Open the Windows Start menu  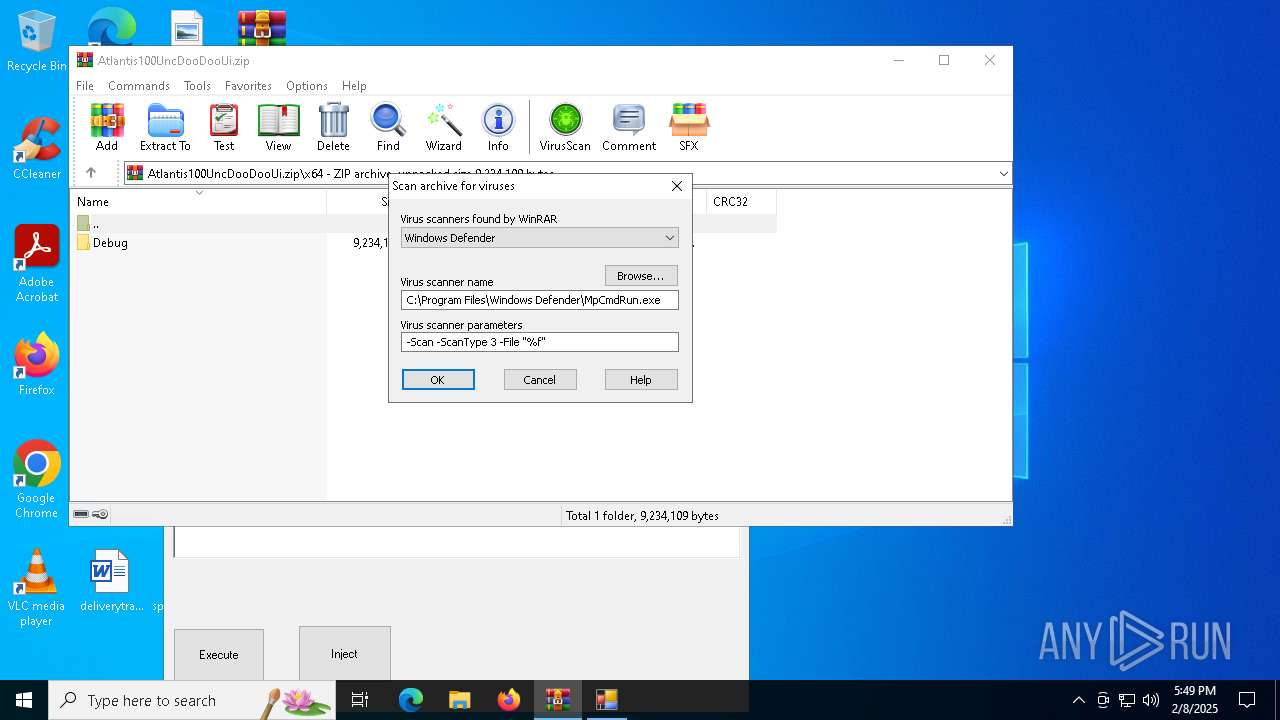pyautogui.click(x=24, y=700)
